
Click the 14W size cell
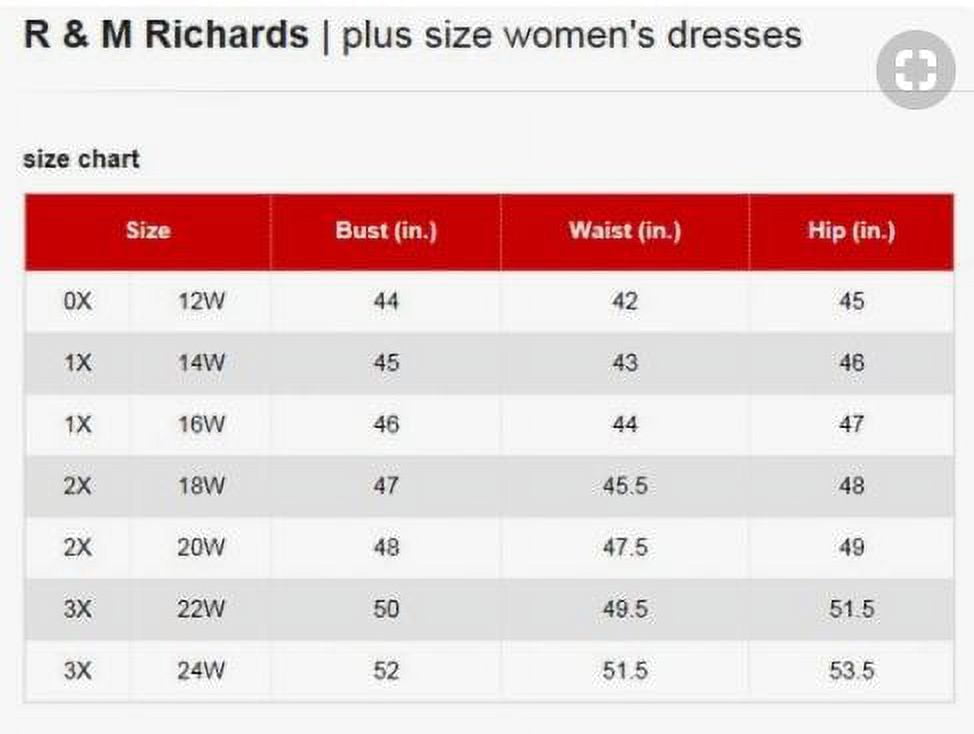coord(201,363)
